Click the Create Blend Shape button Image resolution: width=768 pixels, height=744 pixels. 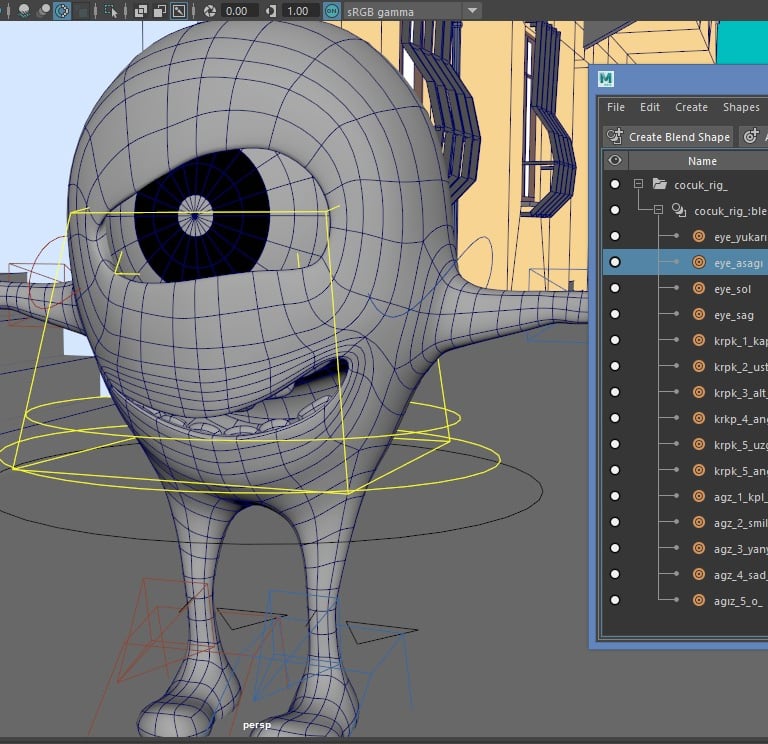click(x=668, y=136)
